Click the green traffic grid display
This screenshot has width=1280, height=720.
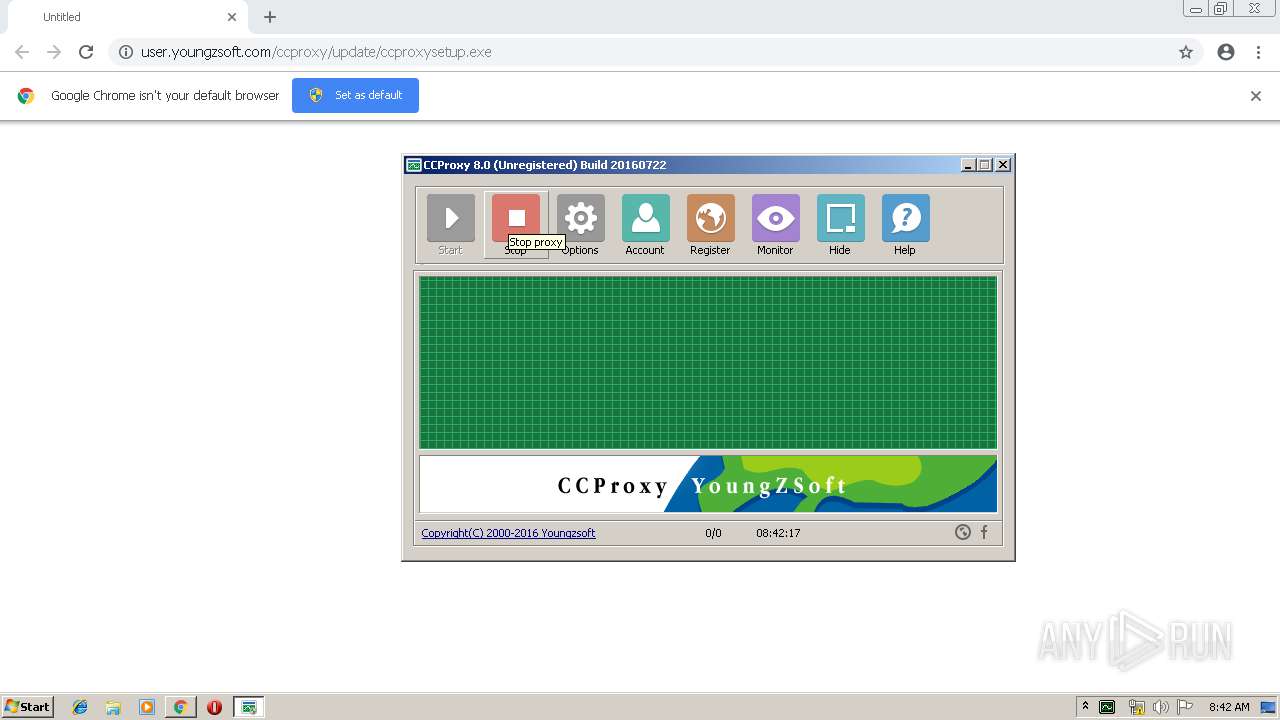[x=708, y=362]
